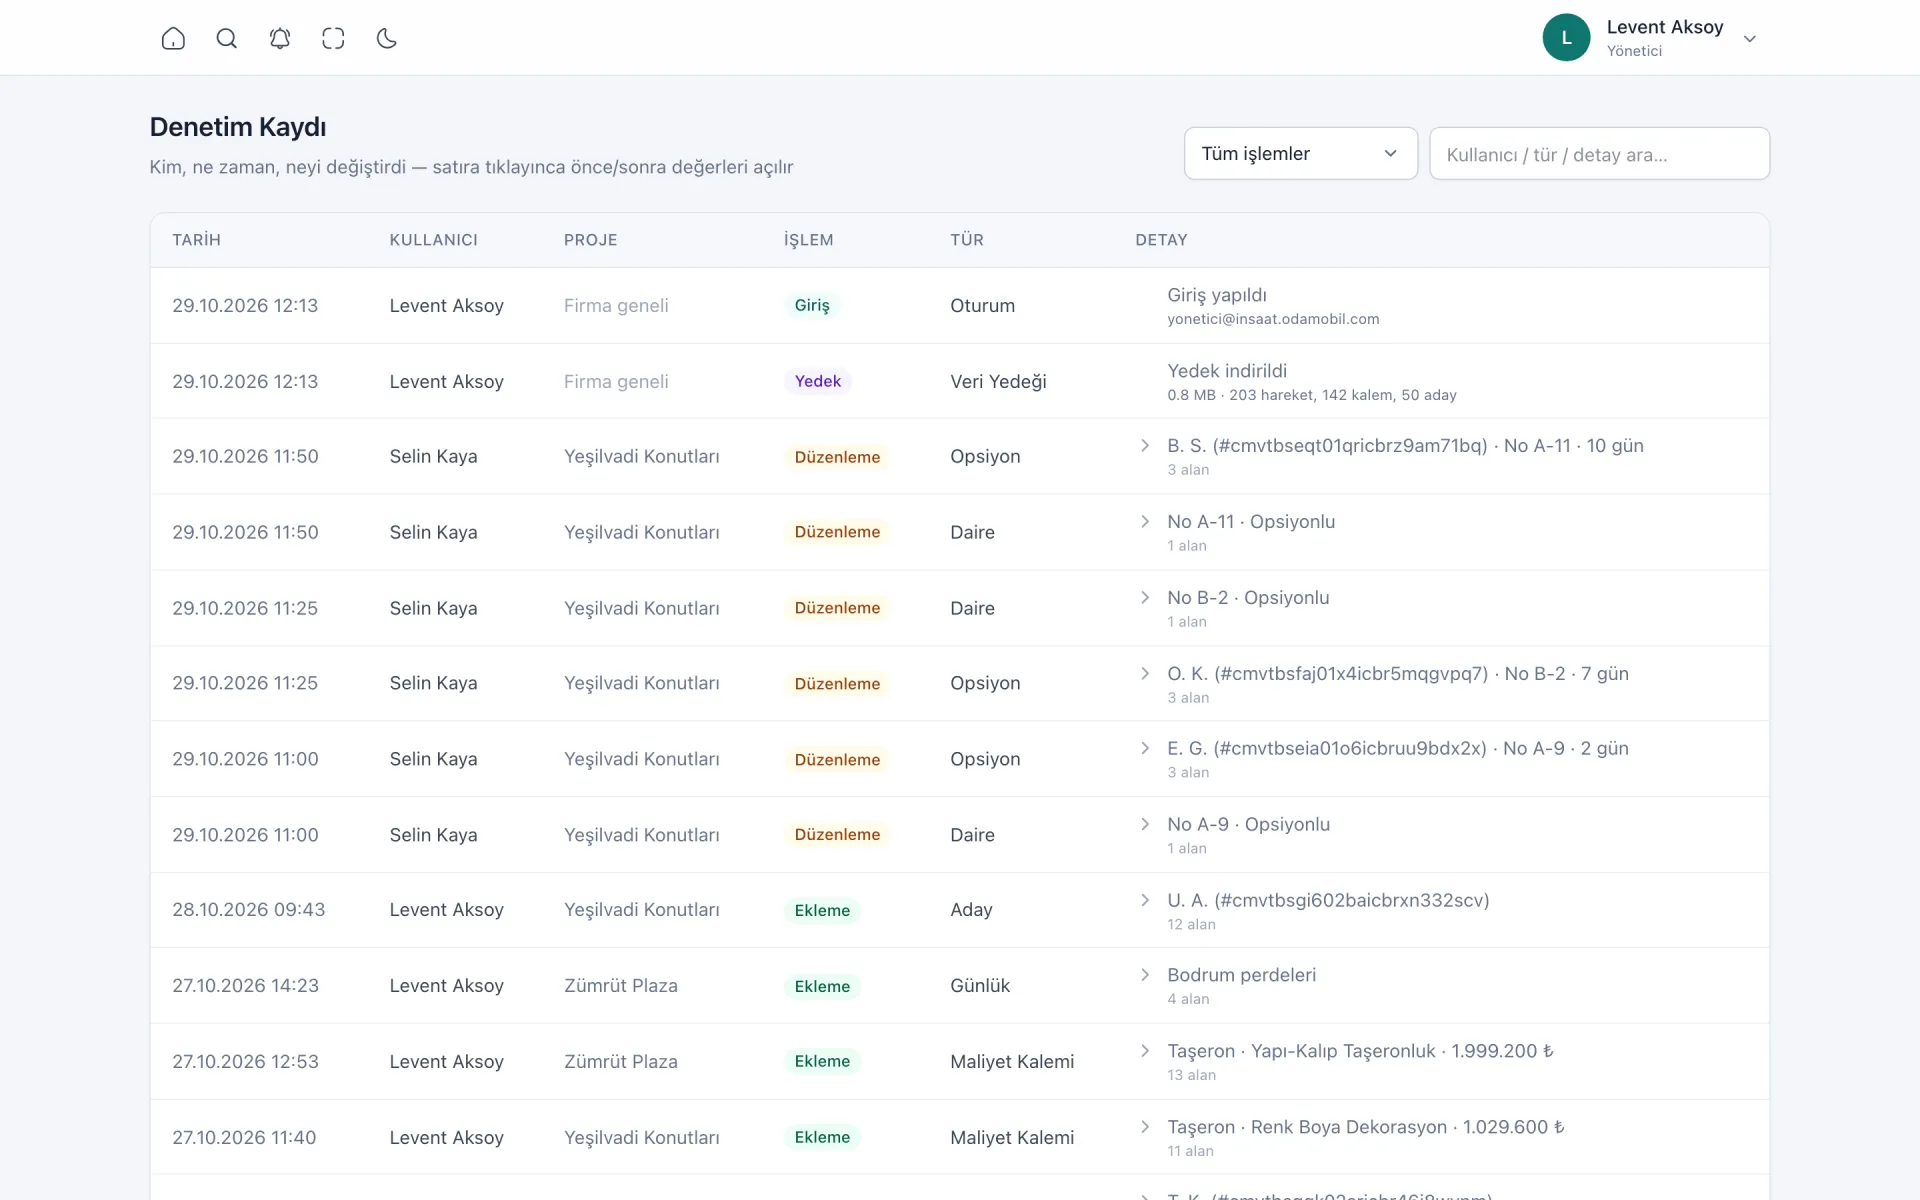Open the user menu chevron next to Yönetici
Viewport: 1920px width, 1200px height.
coord(1750,39)
